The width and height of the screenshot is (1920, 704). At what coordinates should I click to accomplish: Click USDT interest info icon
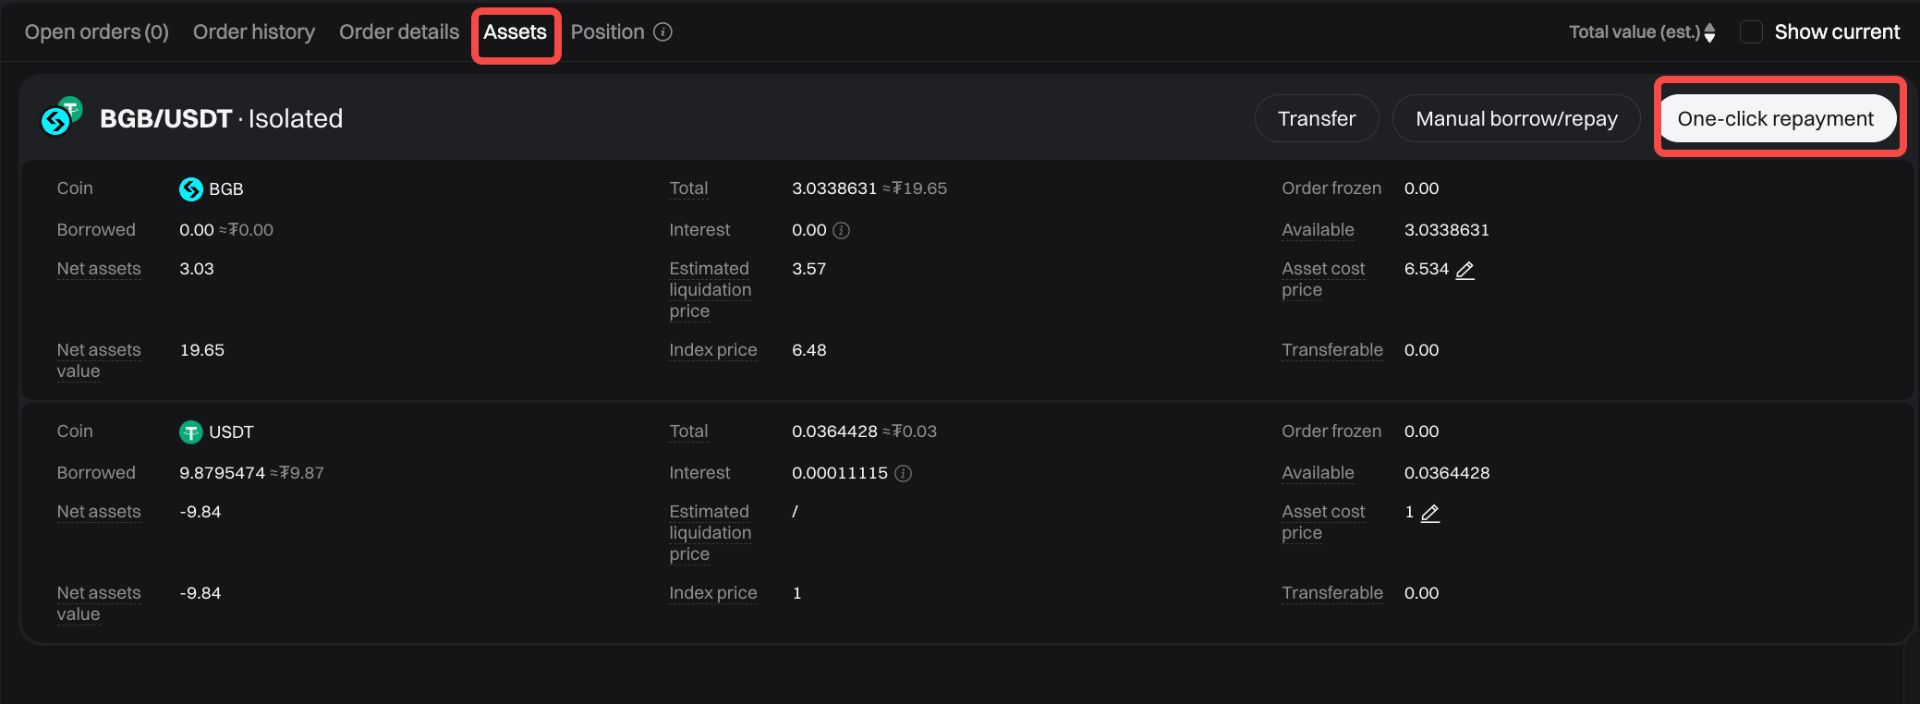903,474
